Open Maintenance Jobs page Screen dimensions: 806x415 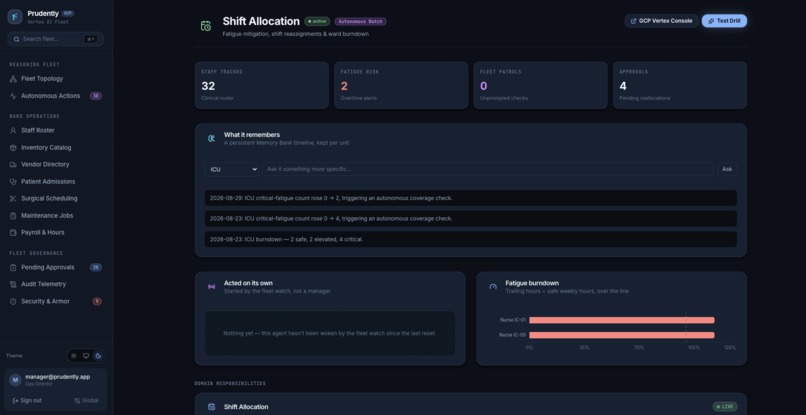tap(56, 215)
